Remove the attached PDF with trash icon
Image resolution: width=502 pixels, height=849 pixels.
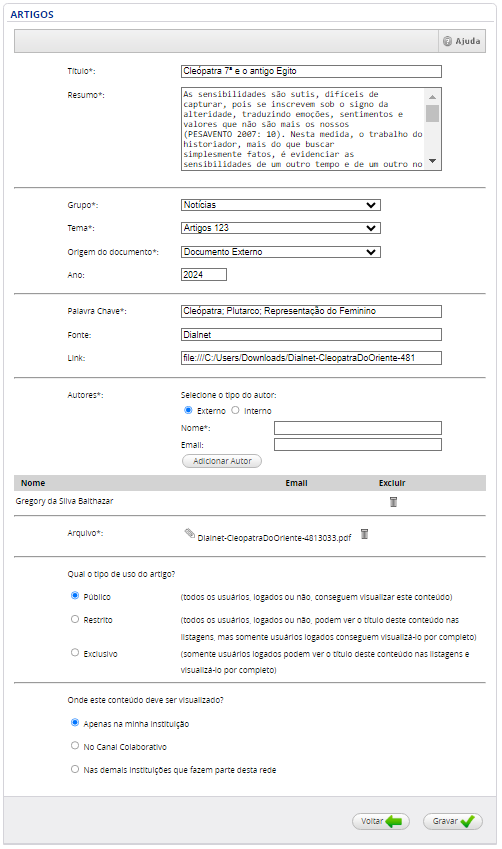pyautogui.click(x=364, y=534)
